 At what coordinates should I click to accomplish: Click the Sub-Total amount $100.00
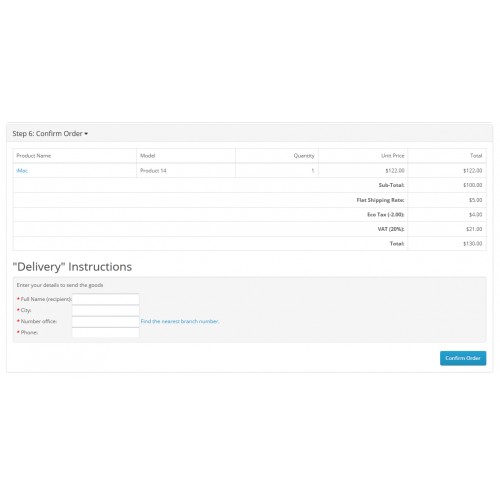tap(472, 185)
